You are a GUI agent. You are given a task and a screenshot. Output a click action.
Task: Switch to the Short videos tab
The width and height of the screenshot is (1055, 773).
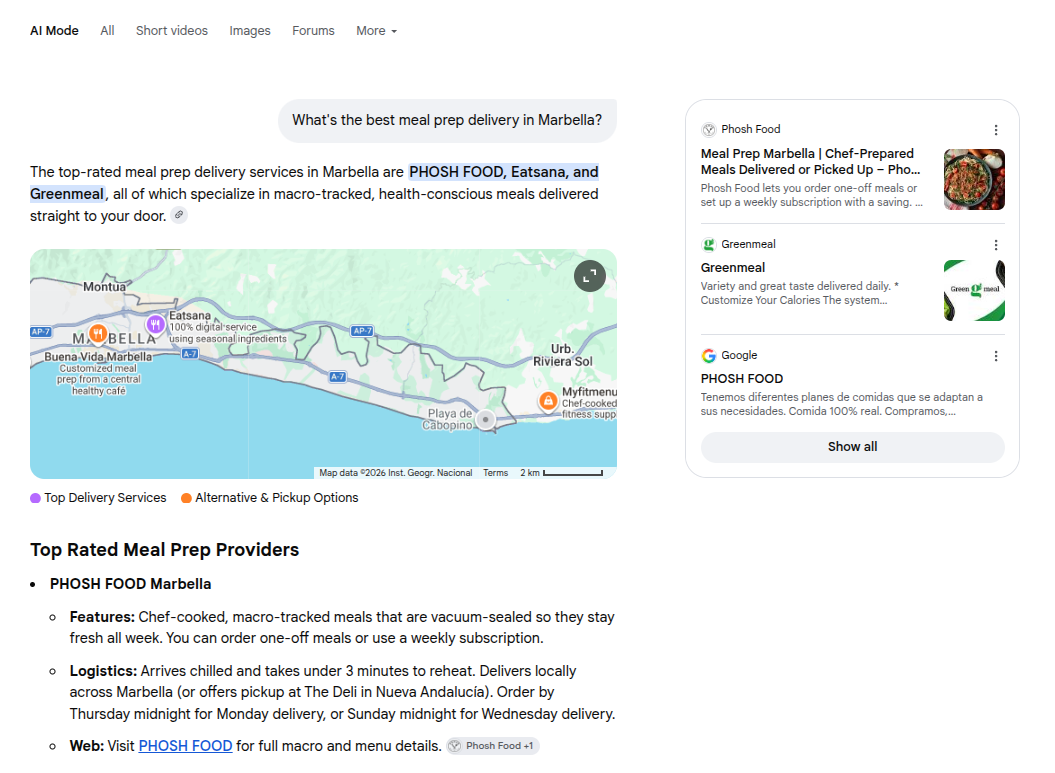tap(172, 31)
